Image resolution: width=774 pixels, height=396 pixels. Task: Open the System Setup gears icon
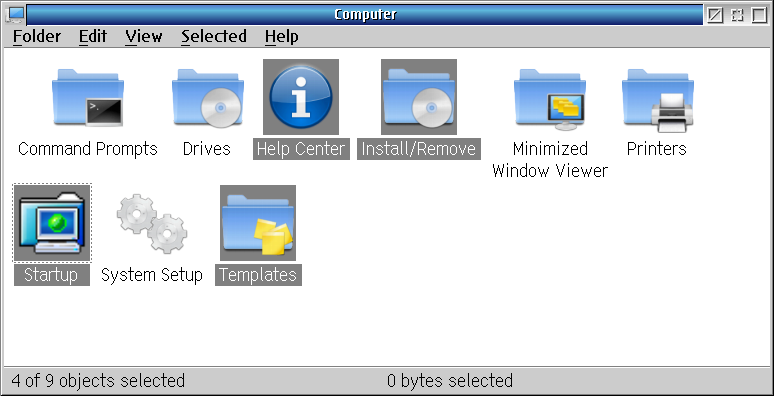click(152, 224)
